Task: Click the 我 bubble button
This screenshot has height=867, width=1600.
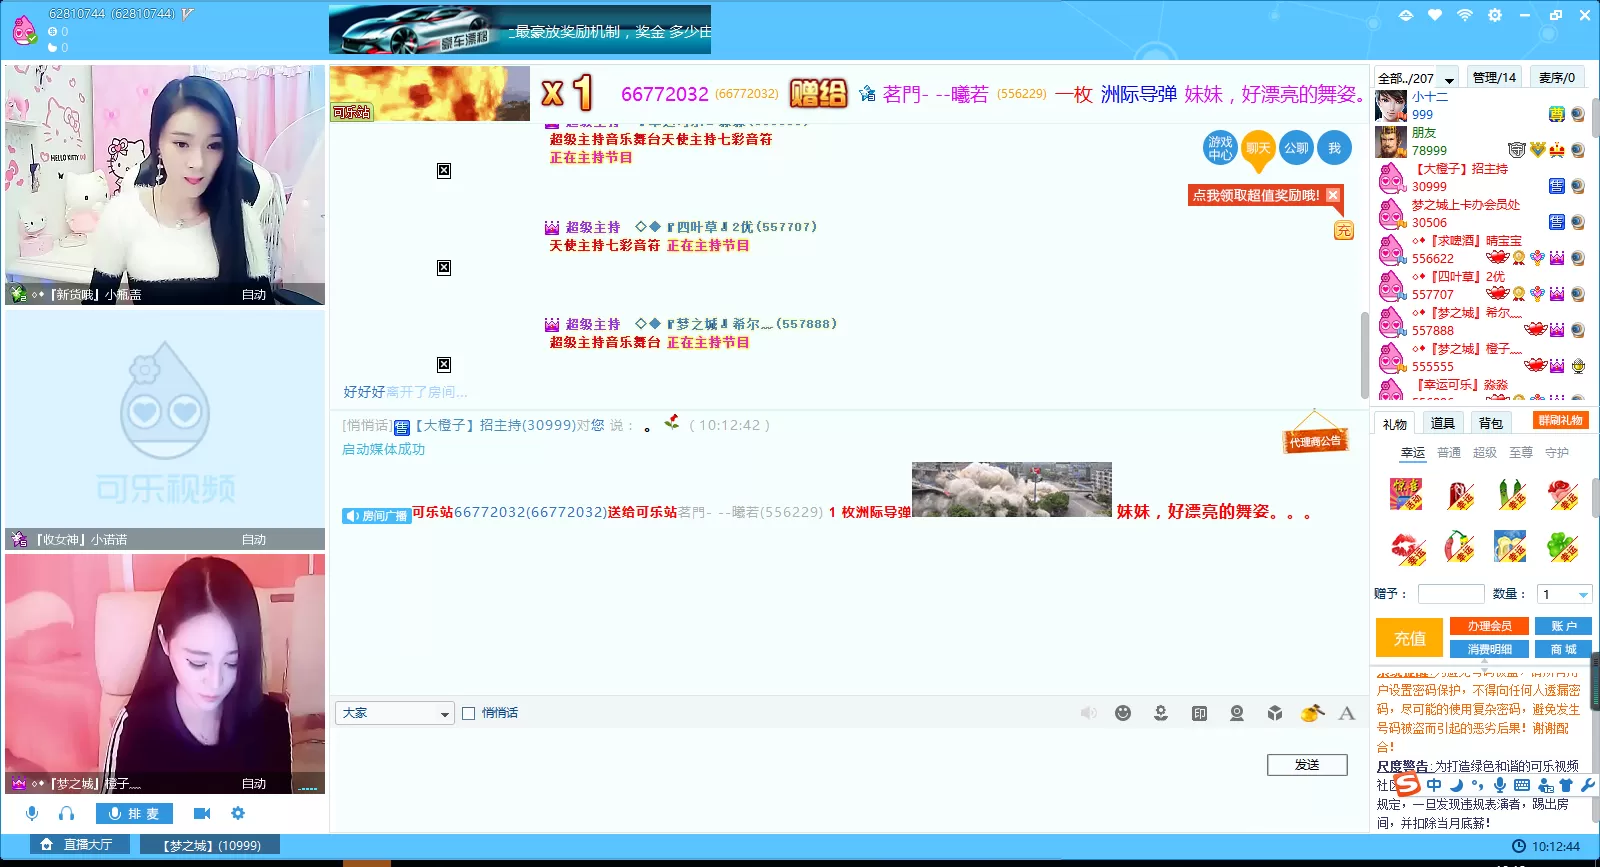Action: [x=1334, y=148]
